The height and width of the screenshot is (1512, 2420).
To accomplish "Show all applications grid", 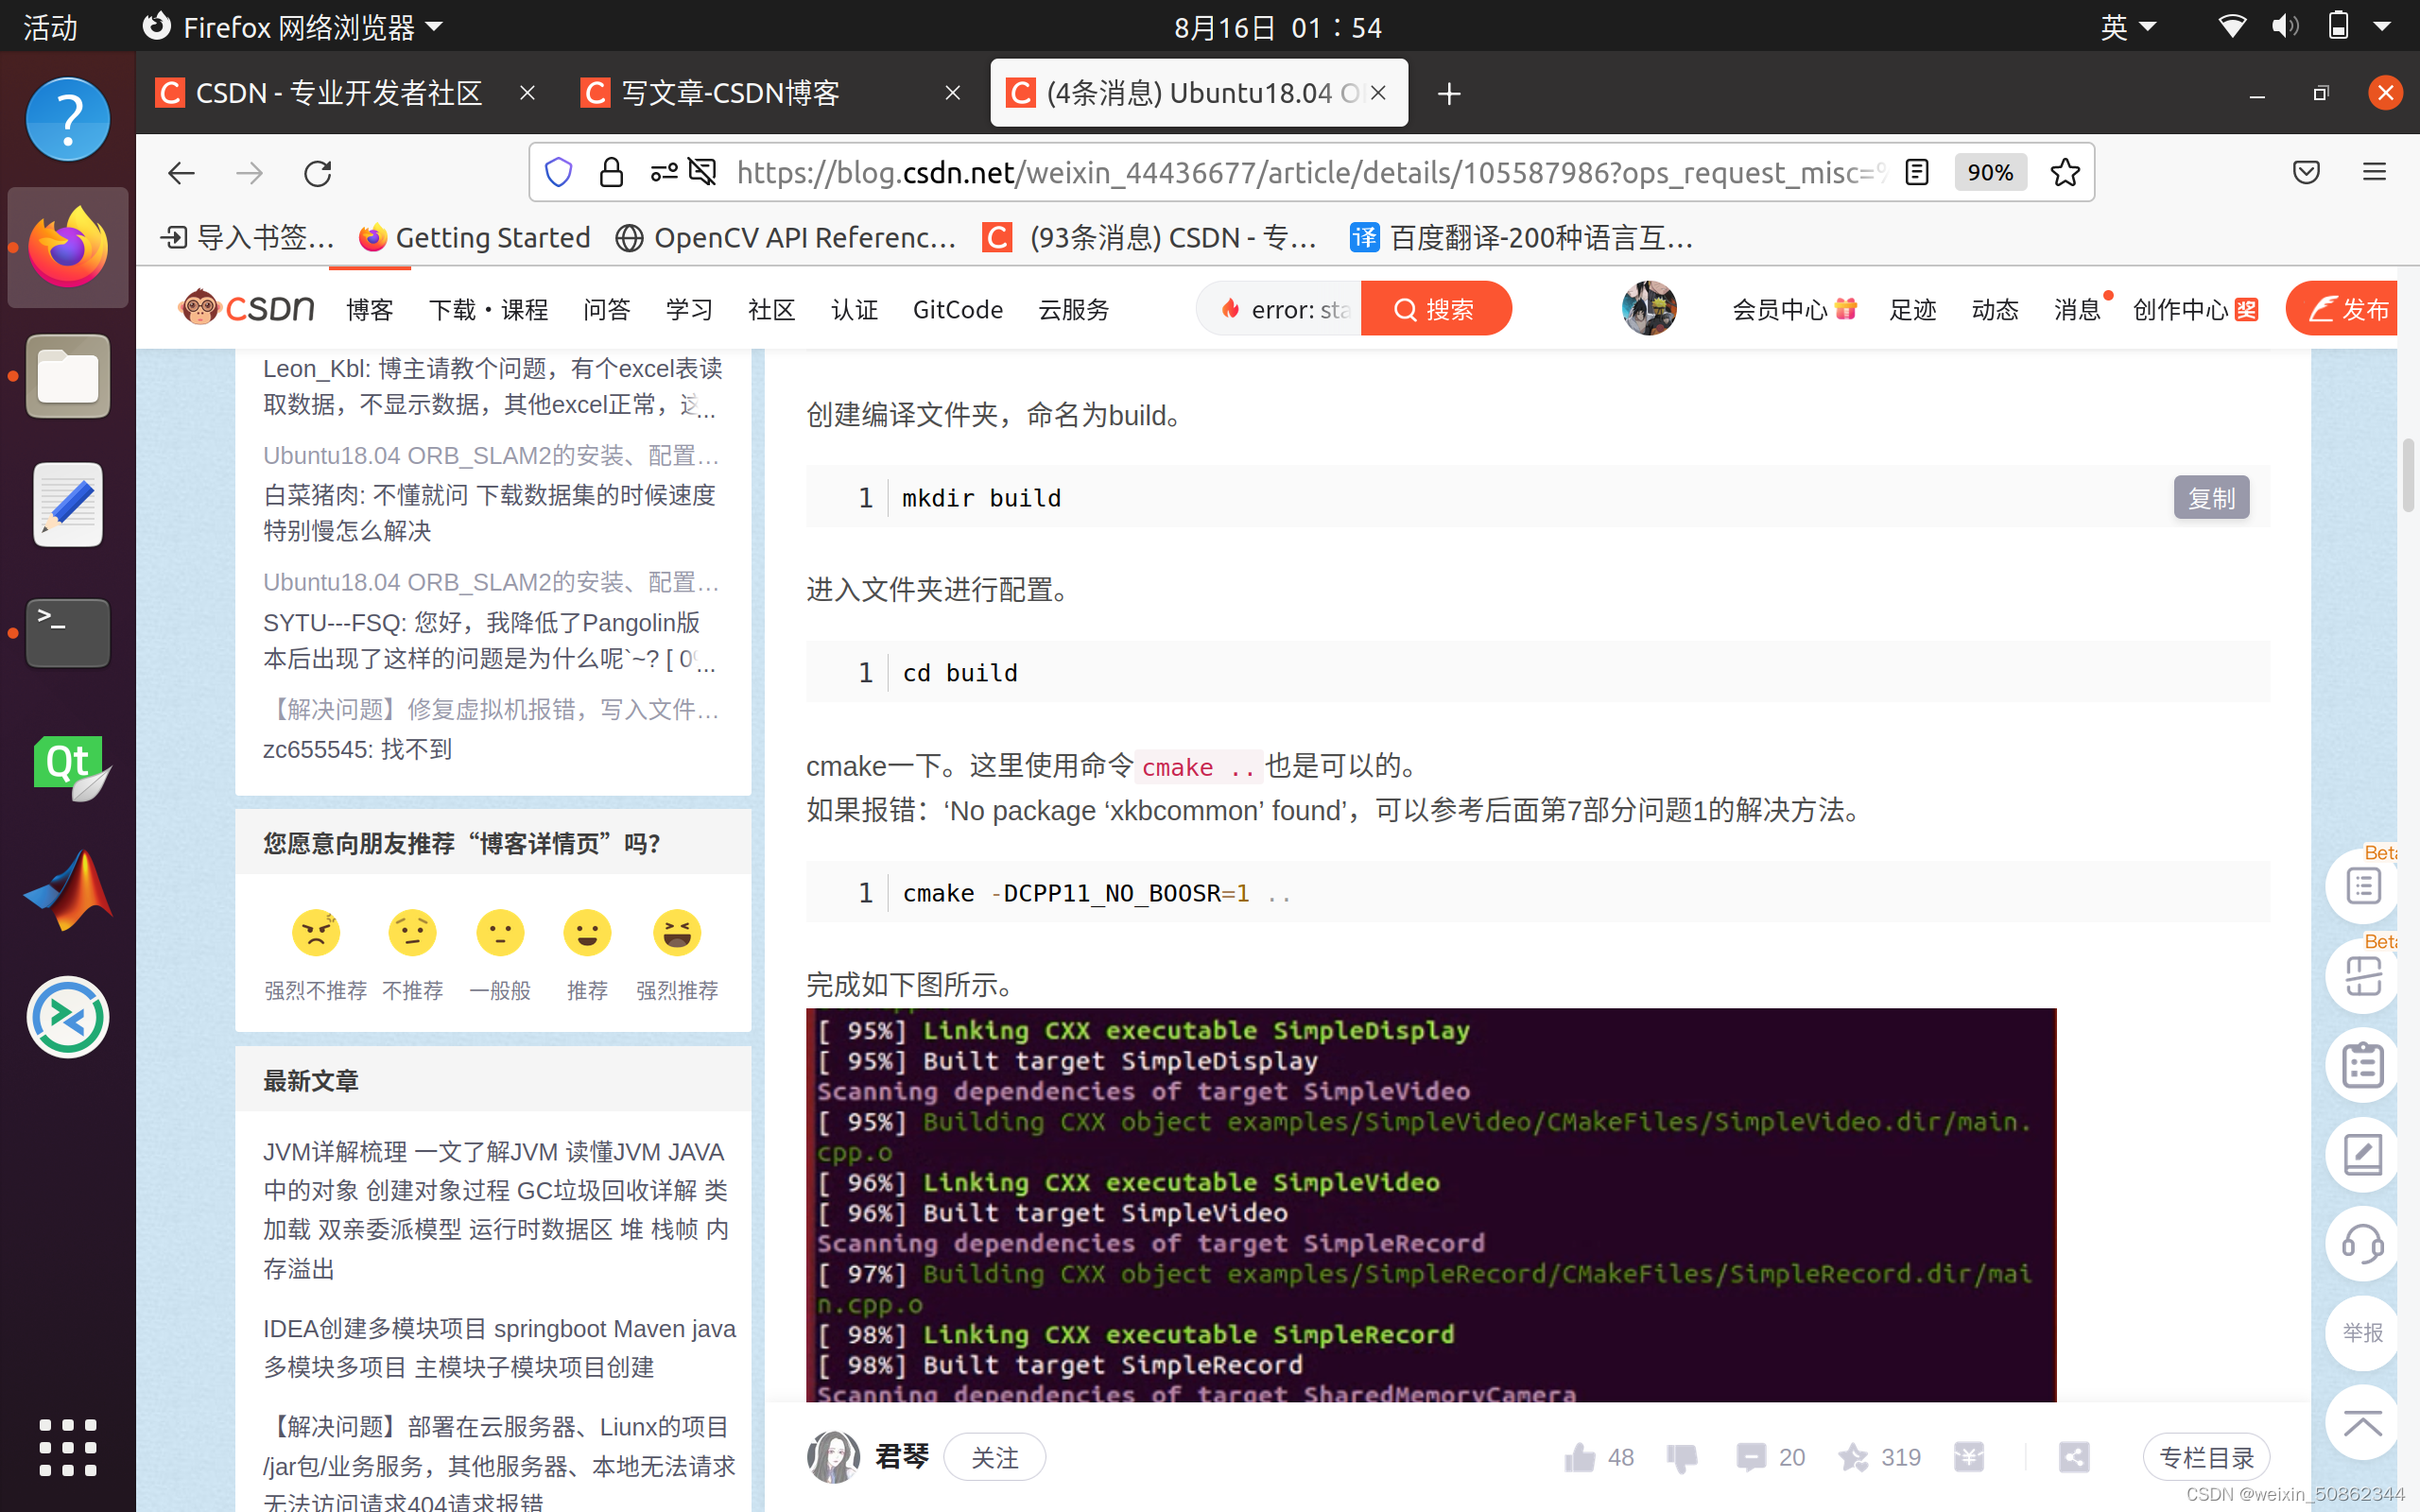I will [67, 1446].
